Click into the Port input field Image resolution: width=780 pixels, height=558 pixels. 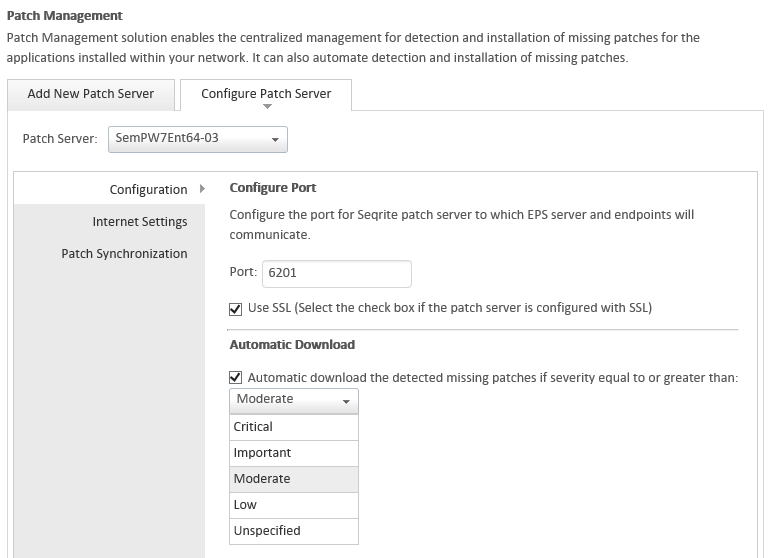(337, 274)
